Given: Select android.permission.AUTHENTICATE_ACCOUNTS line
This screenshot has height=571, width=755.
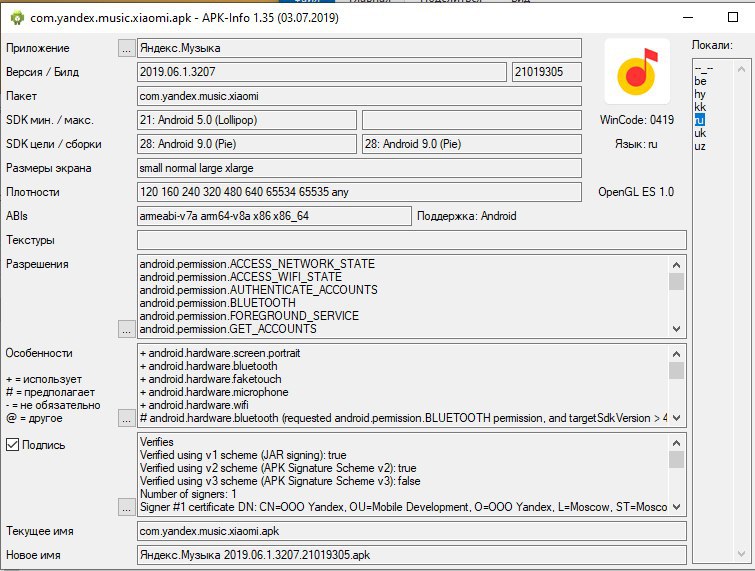Looking at the screenshot, I should pyautogui.click(x=259, y=290).
